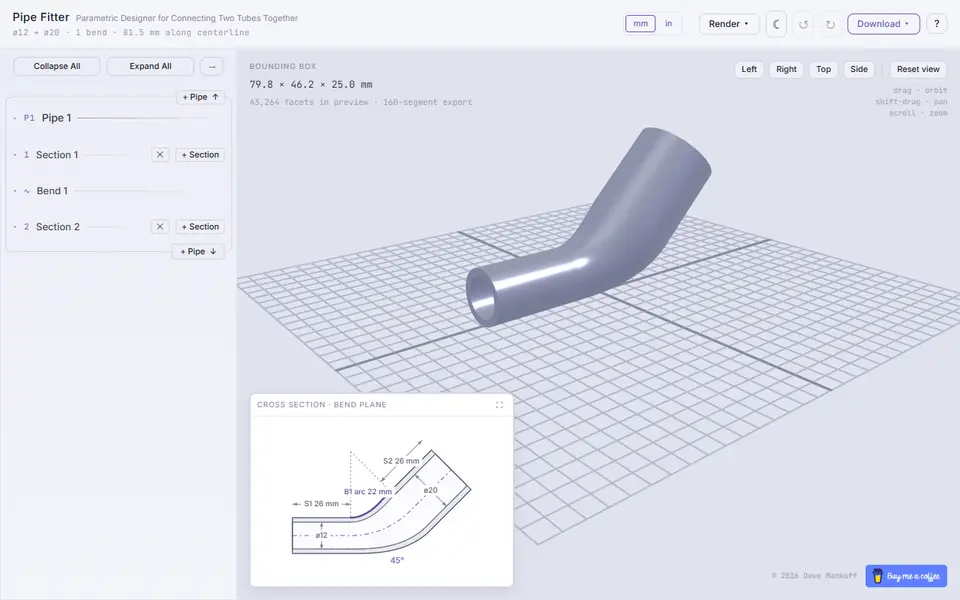
Task: Click the © 2026 Dave Mankoff text
Action: [814, 576]
